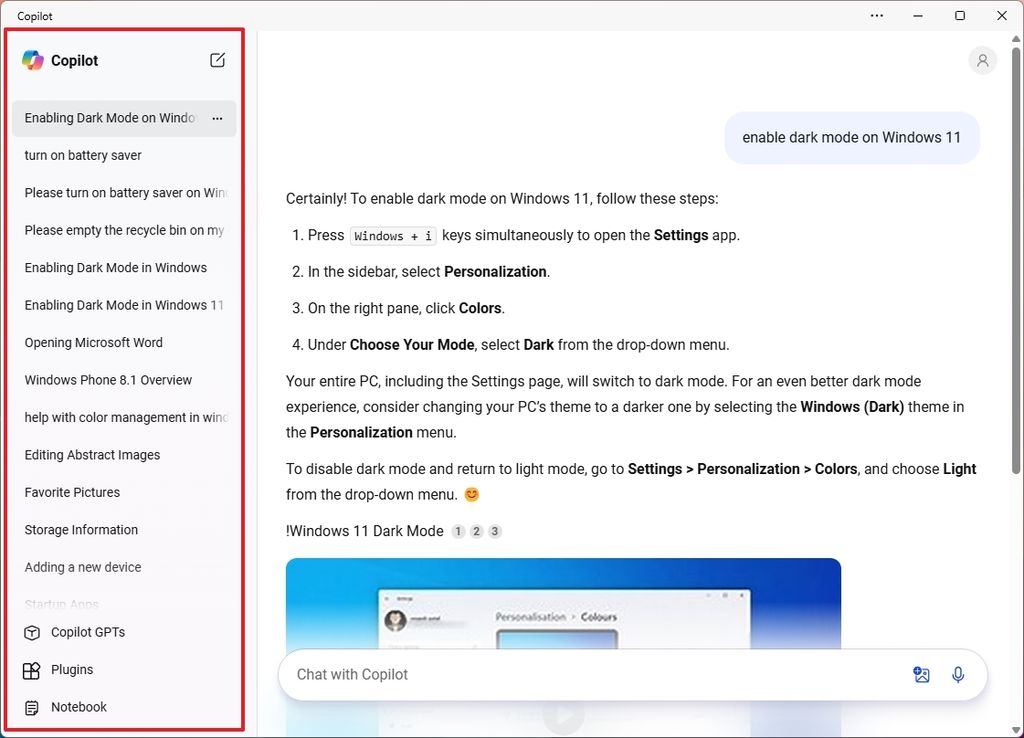The width and height of the screenshot is (1024, 738).
Task: Open the app settings ellipsis menu
Action: click(x=877, y=16)
